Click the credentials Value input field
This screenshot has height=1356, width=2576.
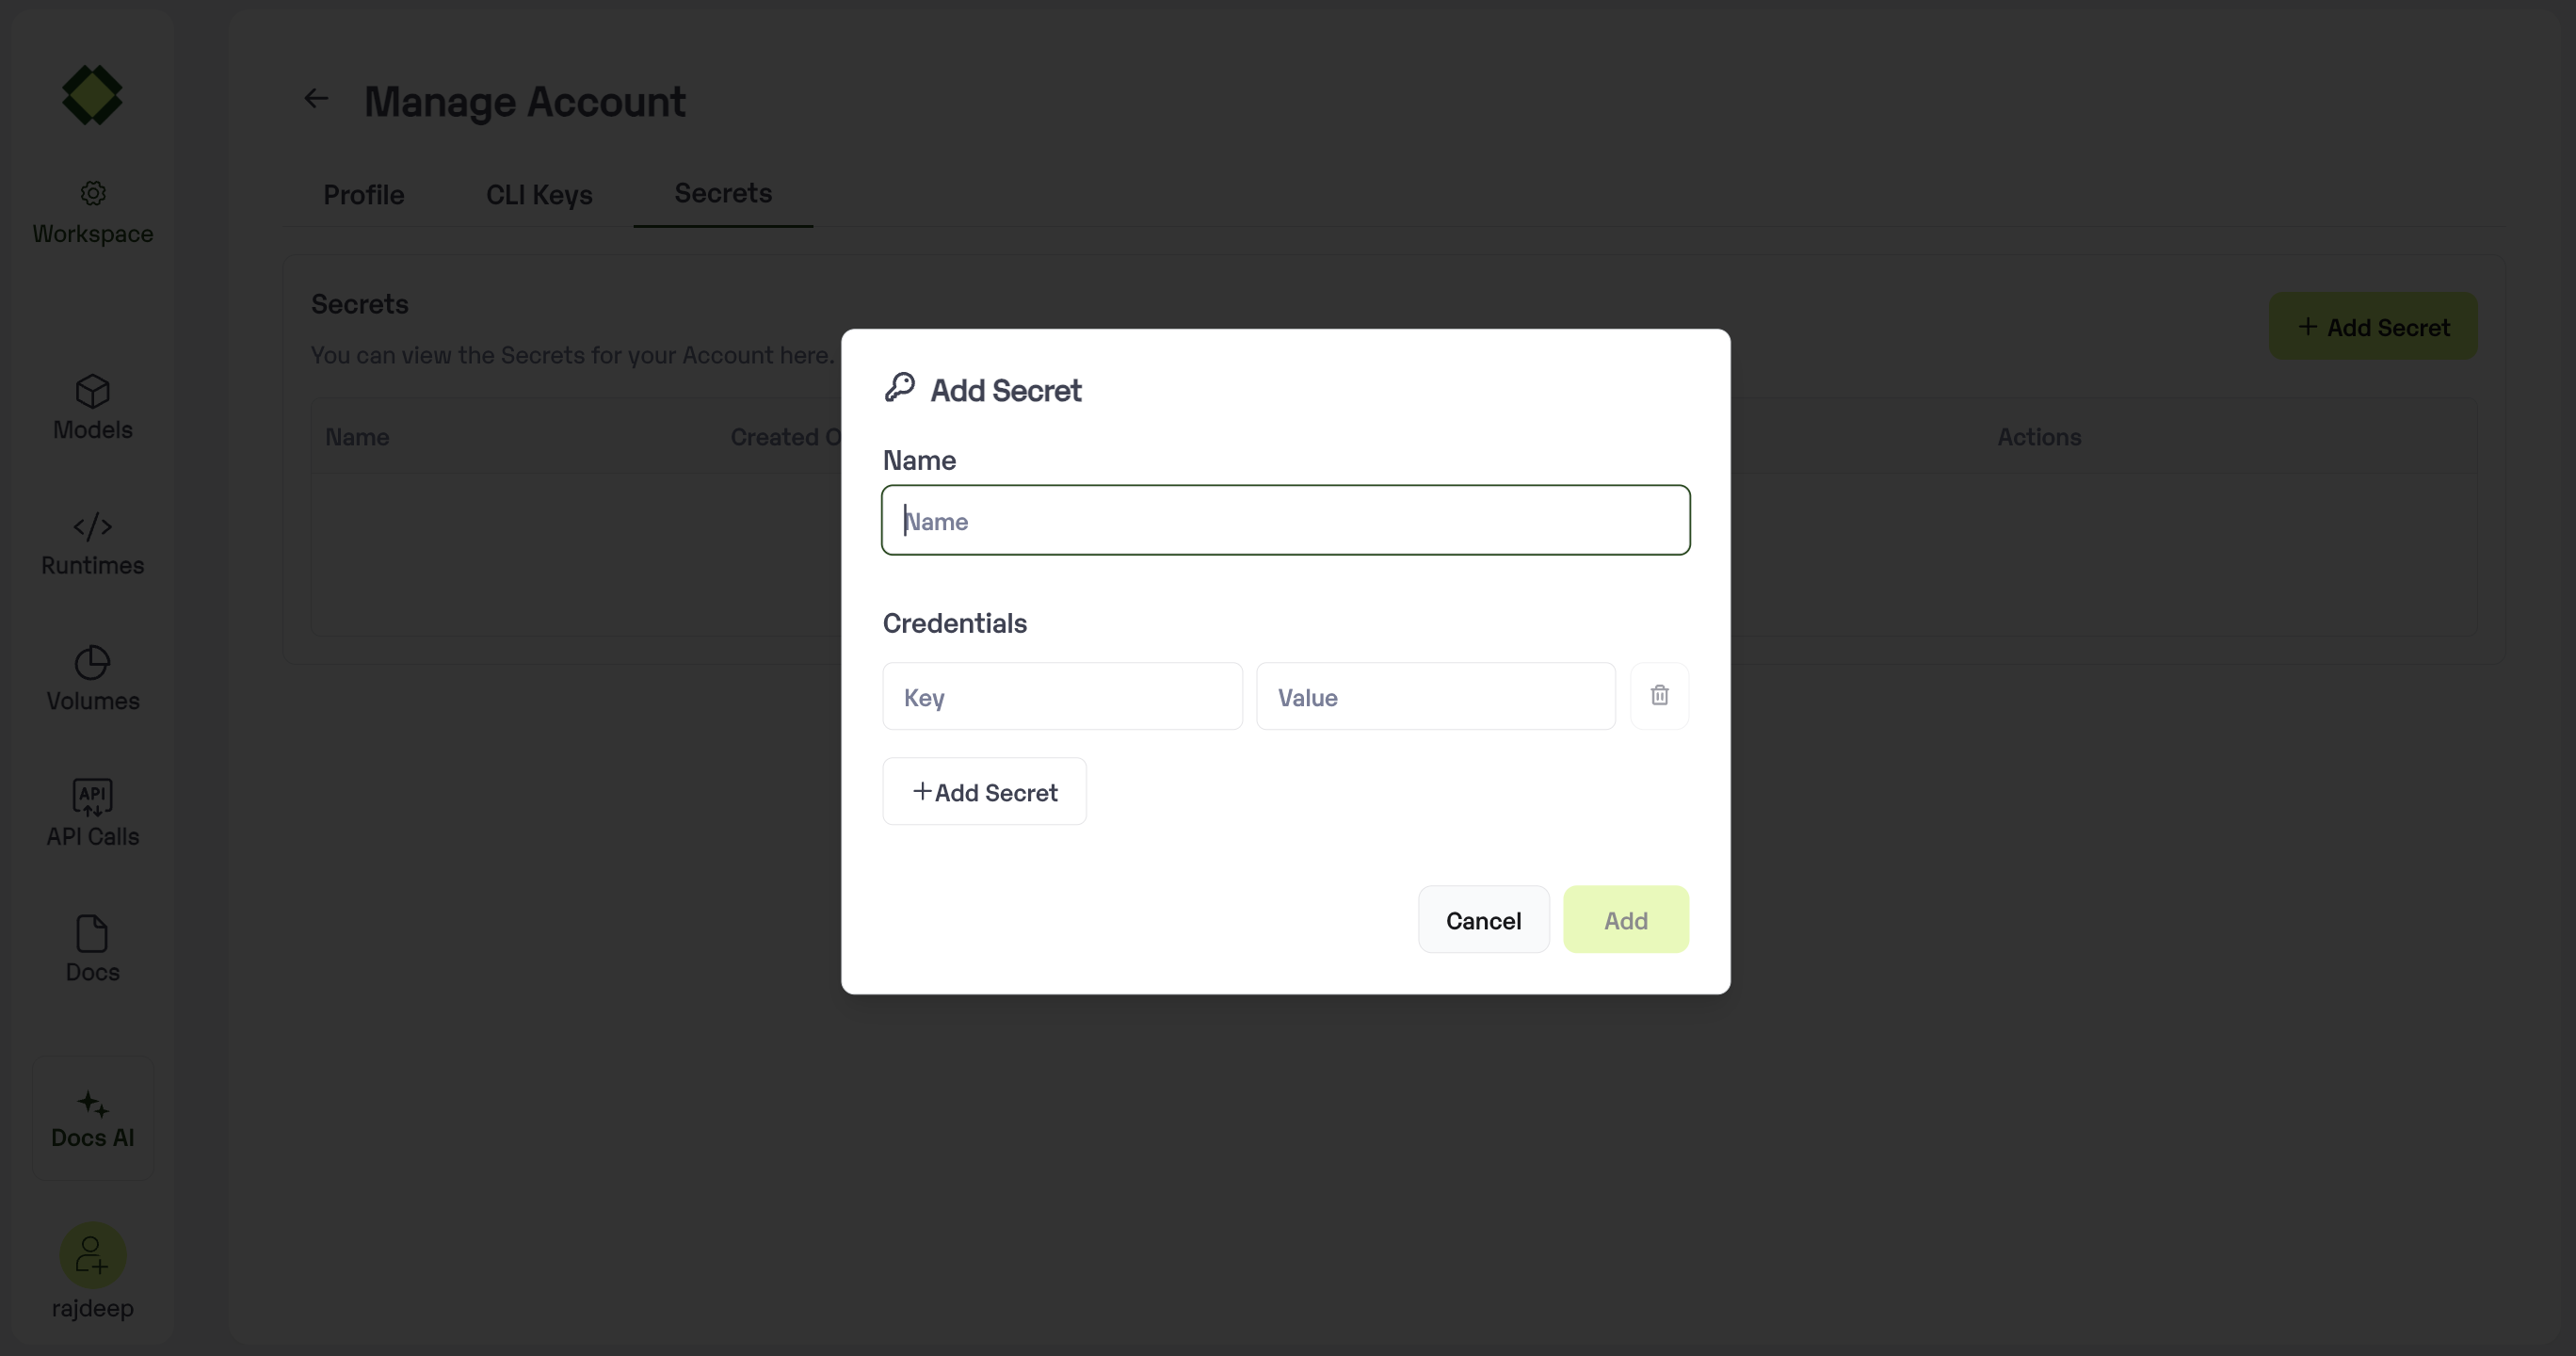pos(1435,697)
